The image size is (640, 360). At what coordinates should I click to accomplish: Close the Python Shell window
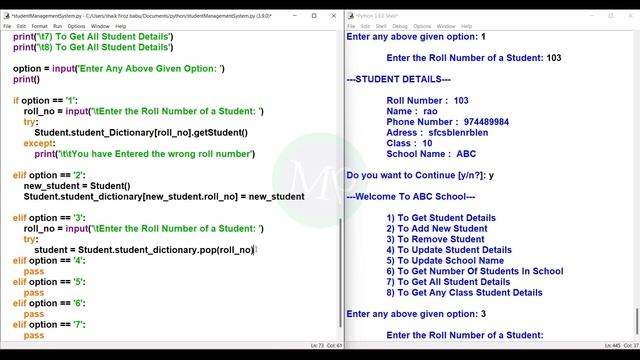tap(630, 16)
